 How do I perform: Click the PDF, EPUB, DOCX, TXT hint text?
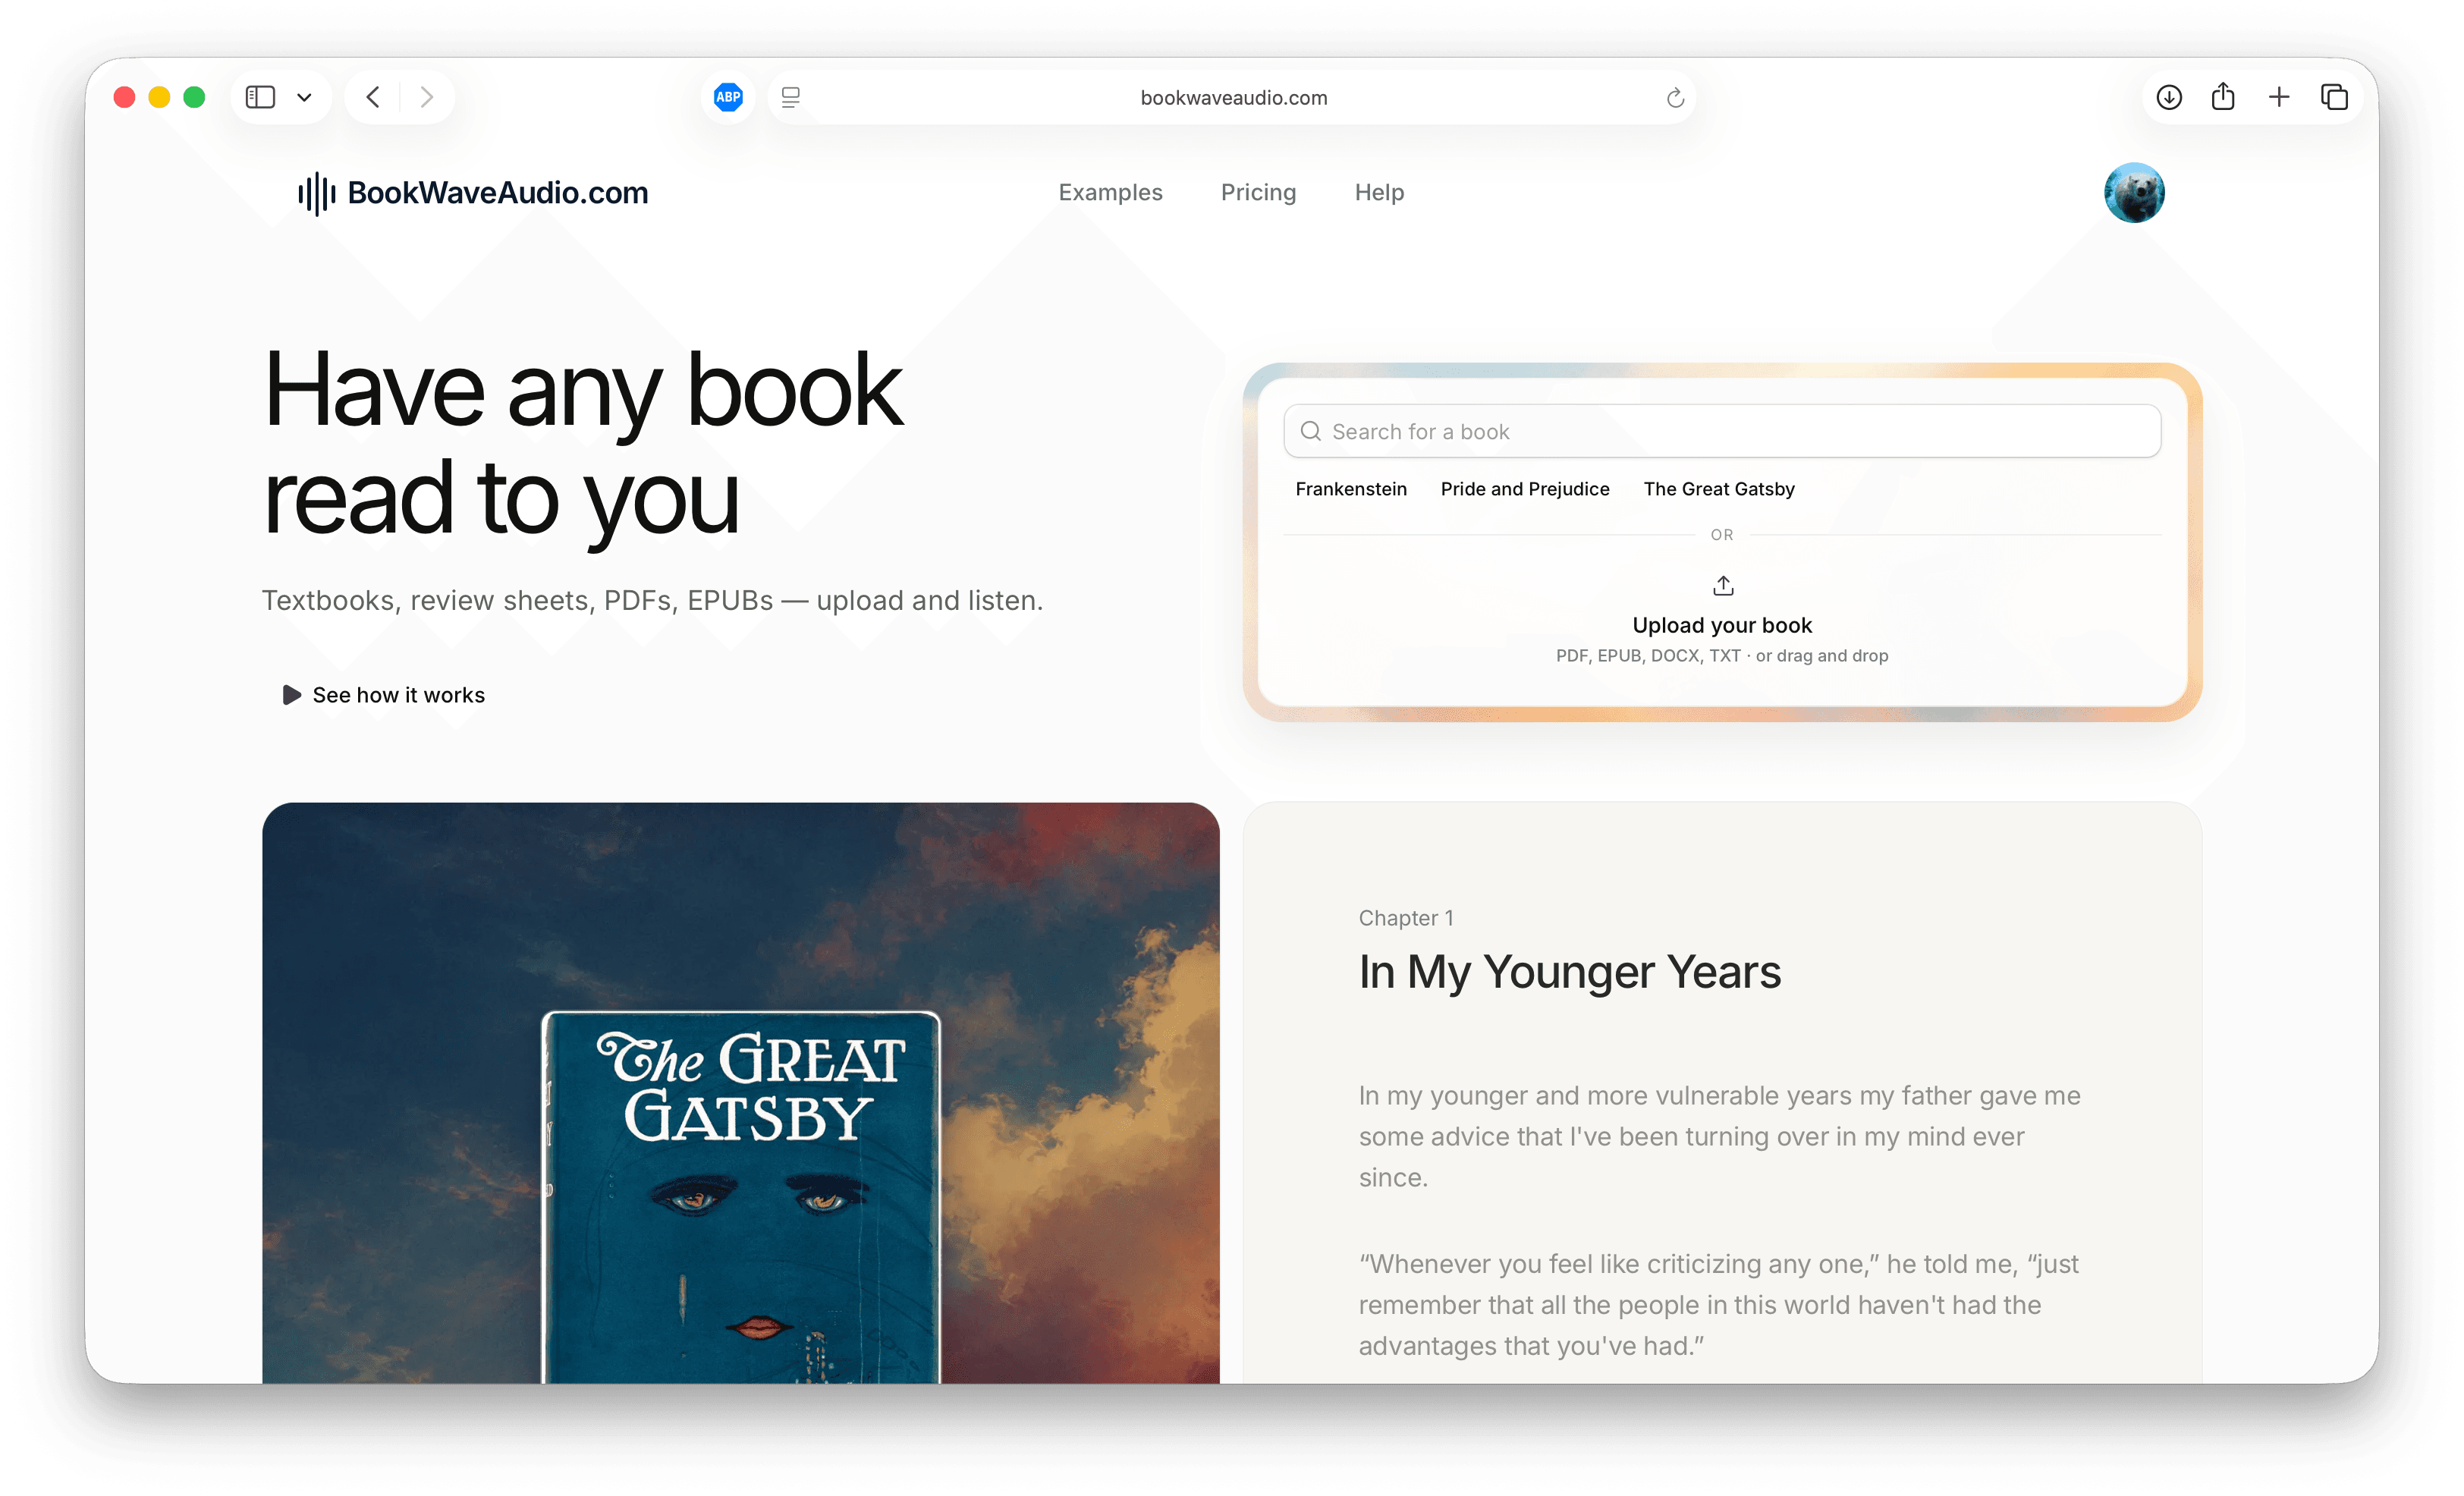1721,655
